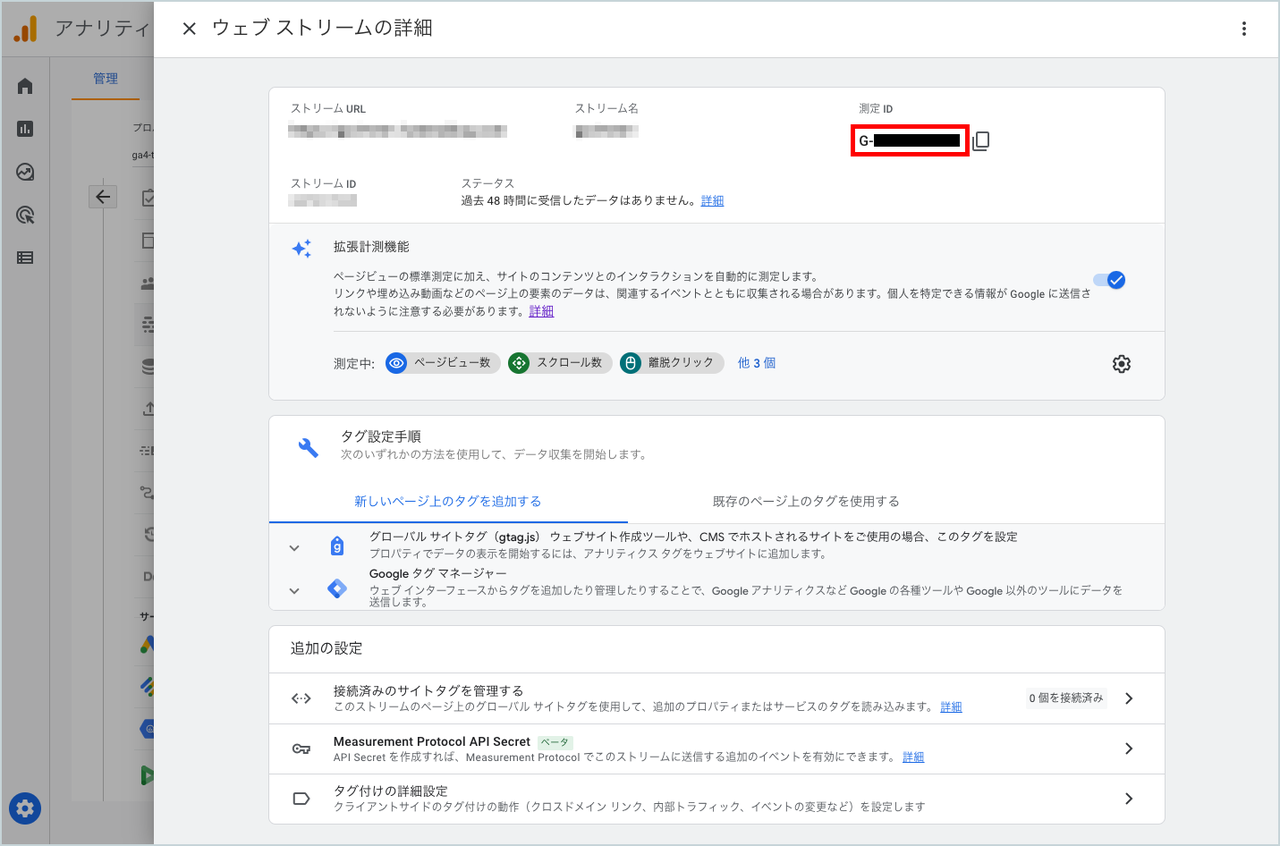The height and width of the screenshot is (846, 1280).
Task: Open Measurement Protocol API Secret via right chevron
Action: [x=1129, y=749]
